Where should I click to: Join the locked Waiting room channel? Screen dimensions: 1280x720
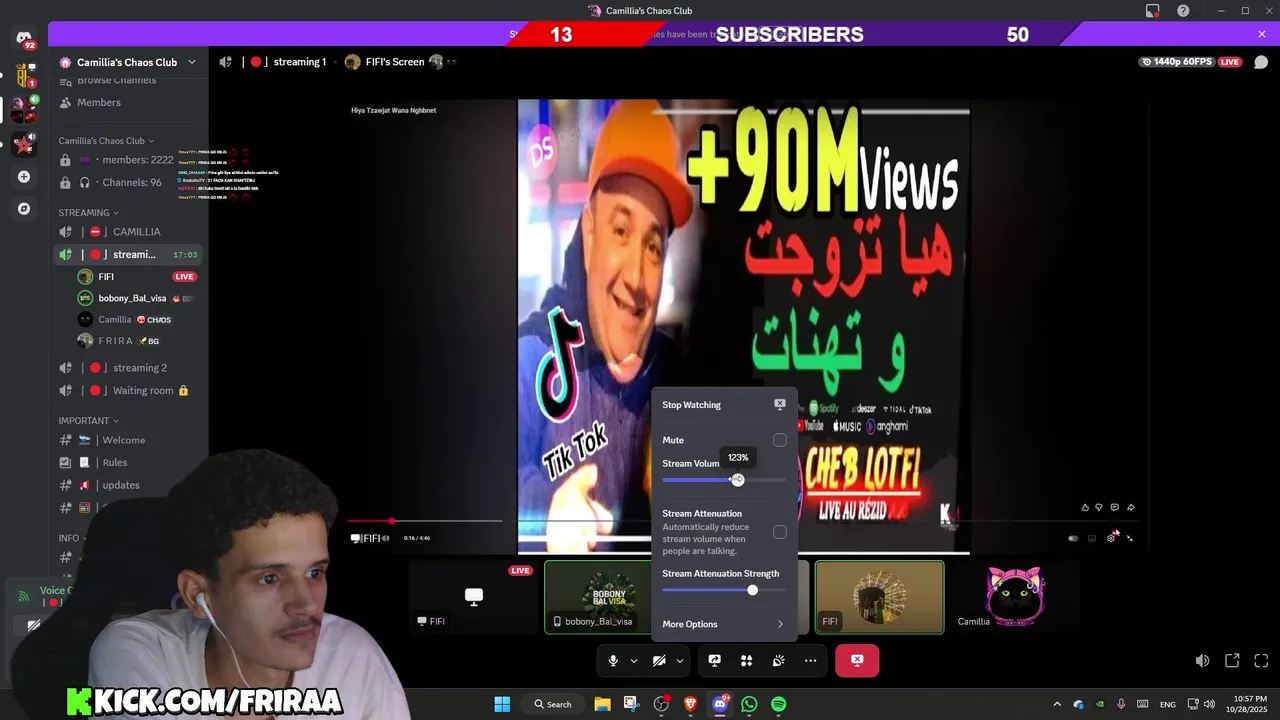pyautogui.click(x=130, y=391)
